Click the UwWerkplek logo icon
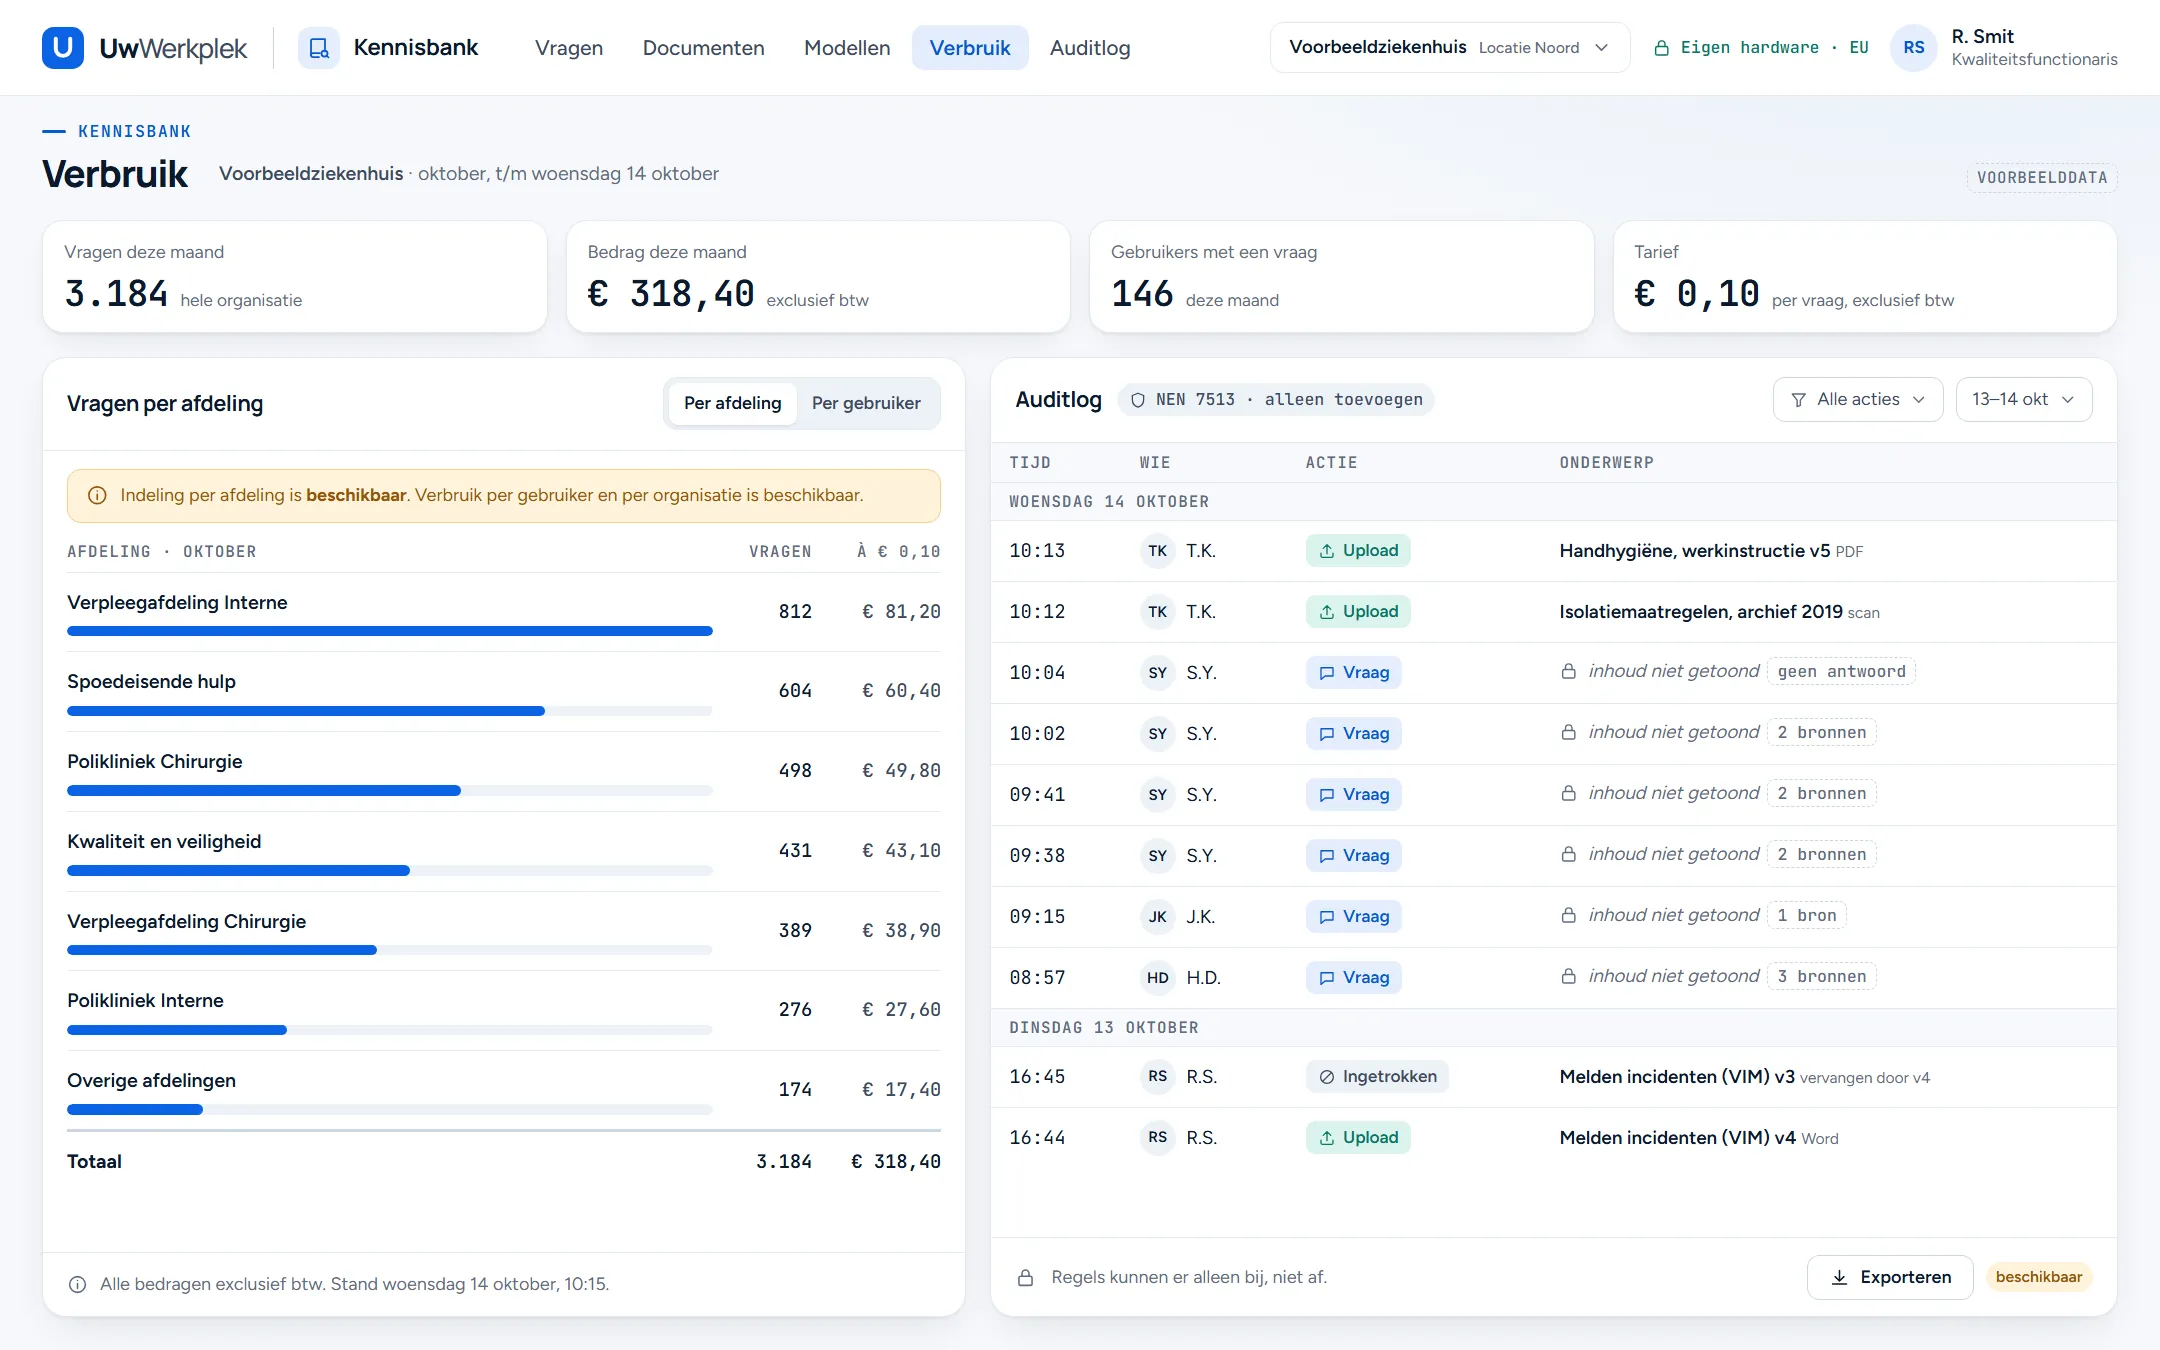Image resolution: width=2160 pixels, height=1350 pixels. click(x=63, y=48)
